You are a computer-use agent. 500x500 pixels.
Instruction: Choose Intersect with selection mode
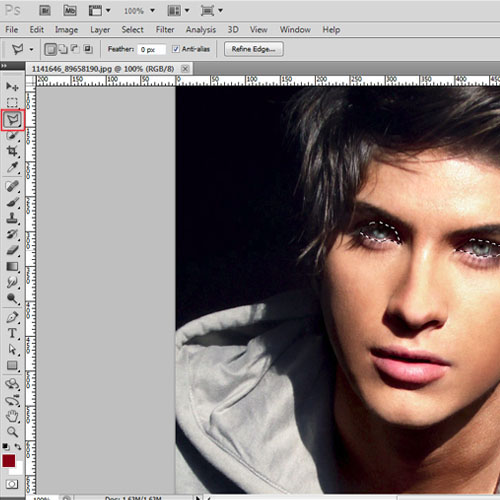(88, 49)
